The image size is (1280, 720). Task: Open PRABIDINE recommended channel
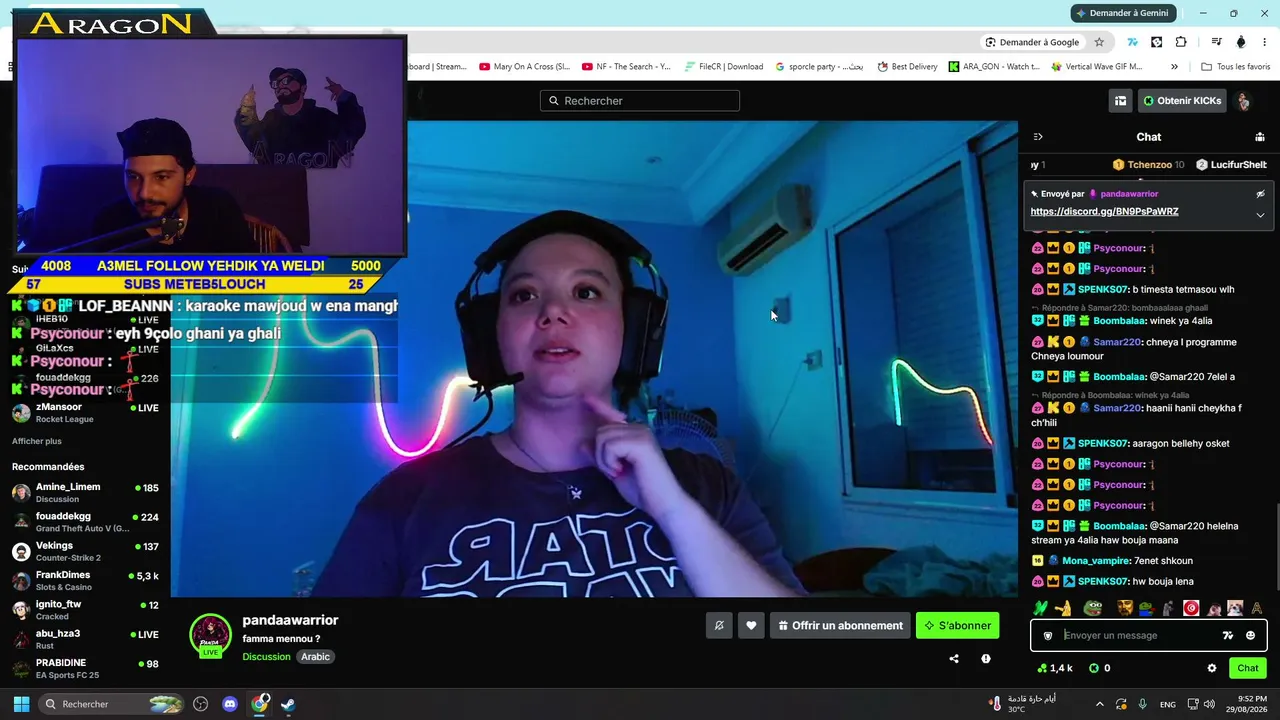(85, 668)
